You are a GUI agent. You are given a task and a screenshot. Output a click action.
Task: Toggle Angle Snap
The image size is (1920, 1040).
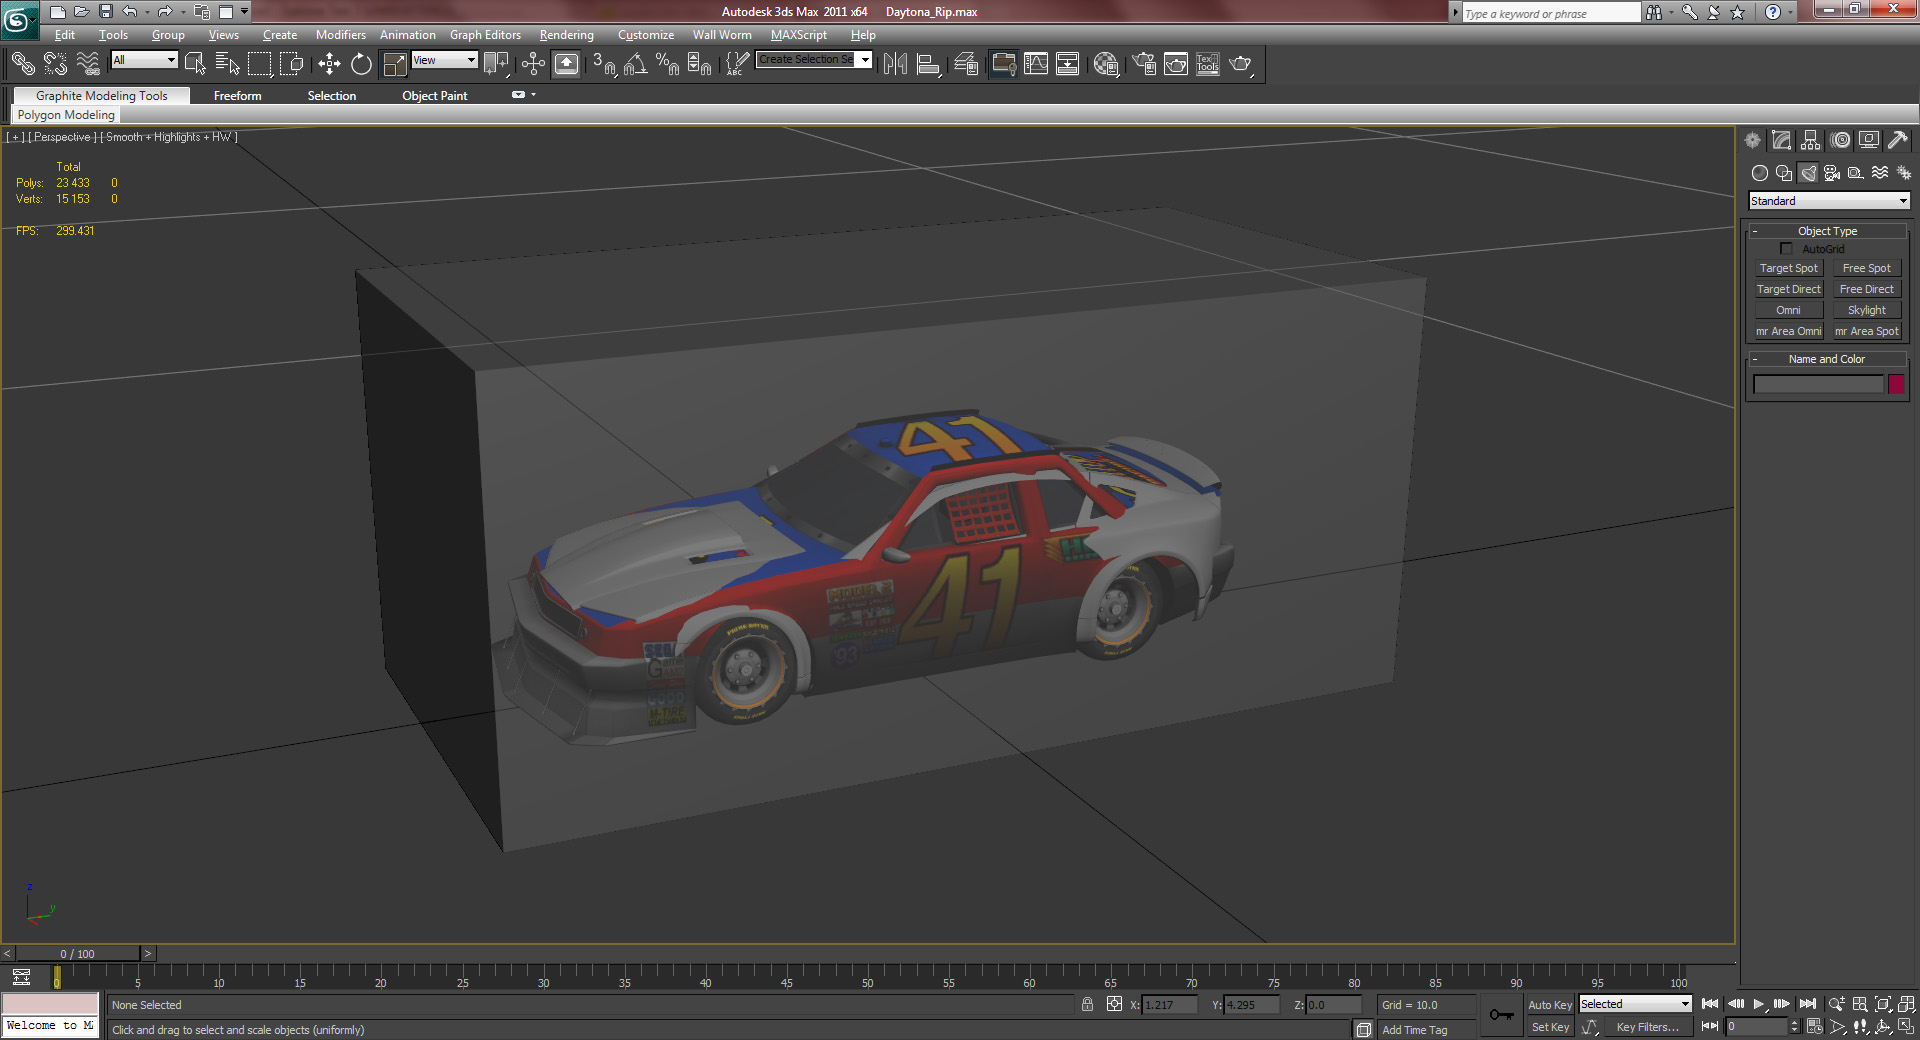coord(635,64)
